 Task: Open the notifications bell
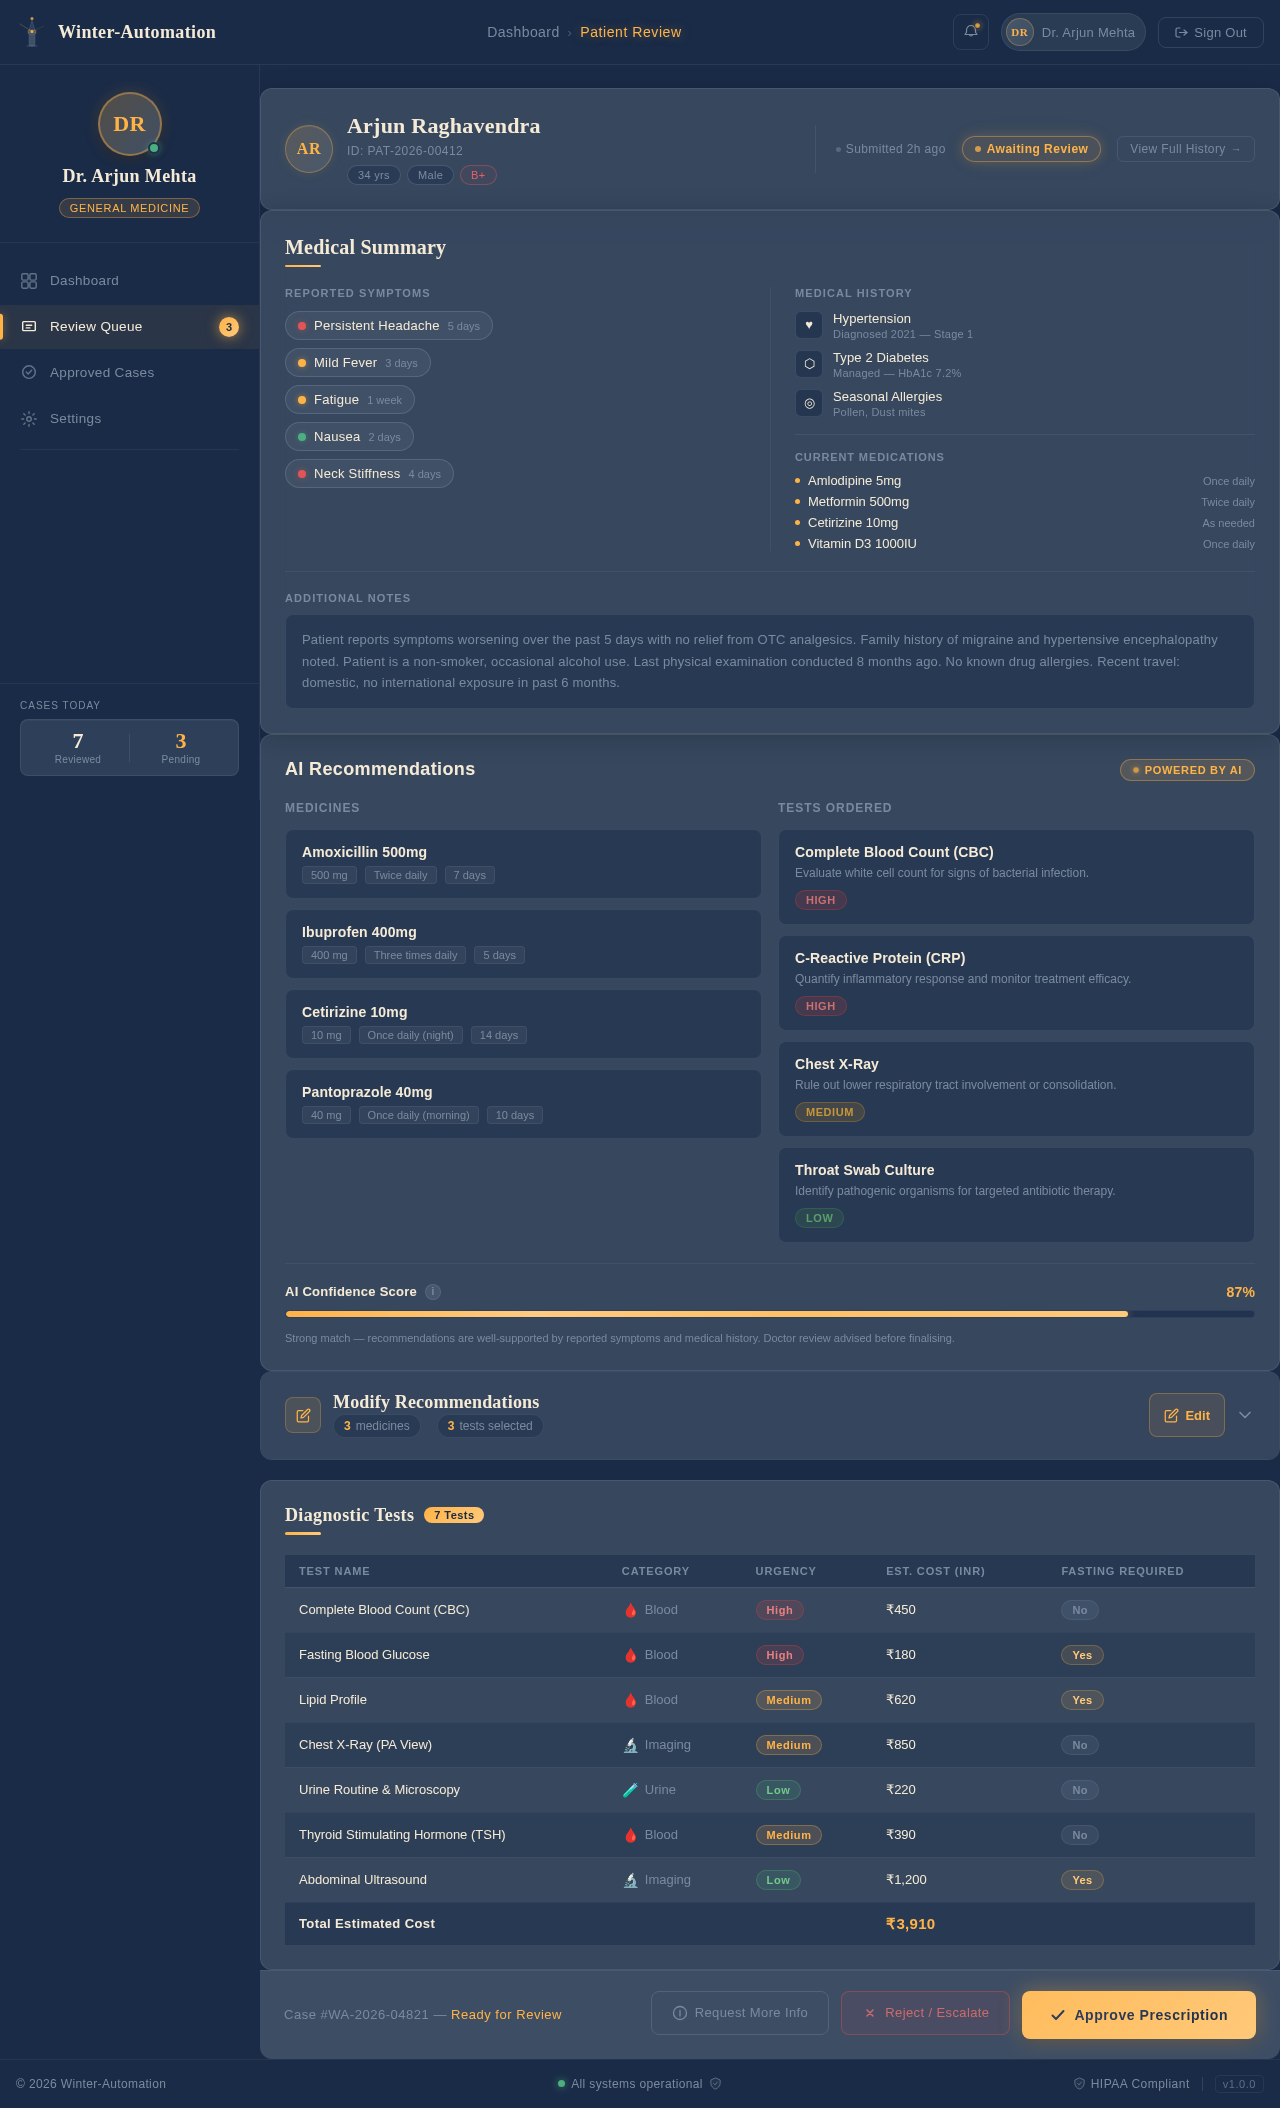click(970, 32)
